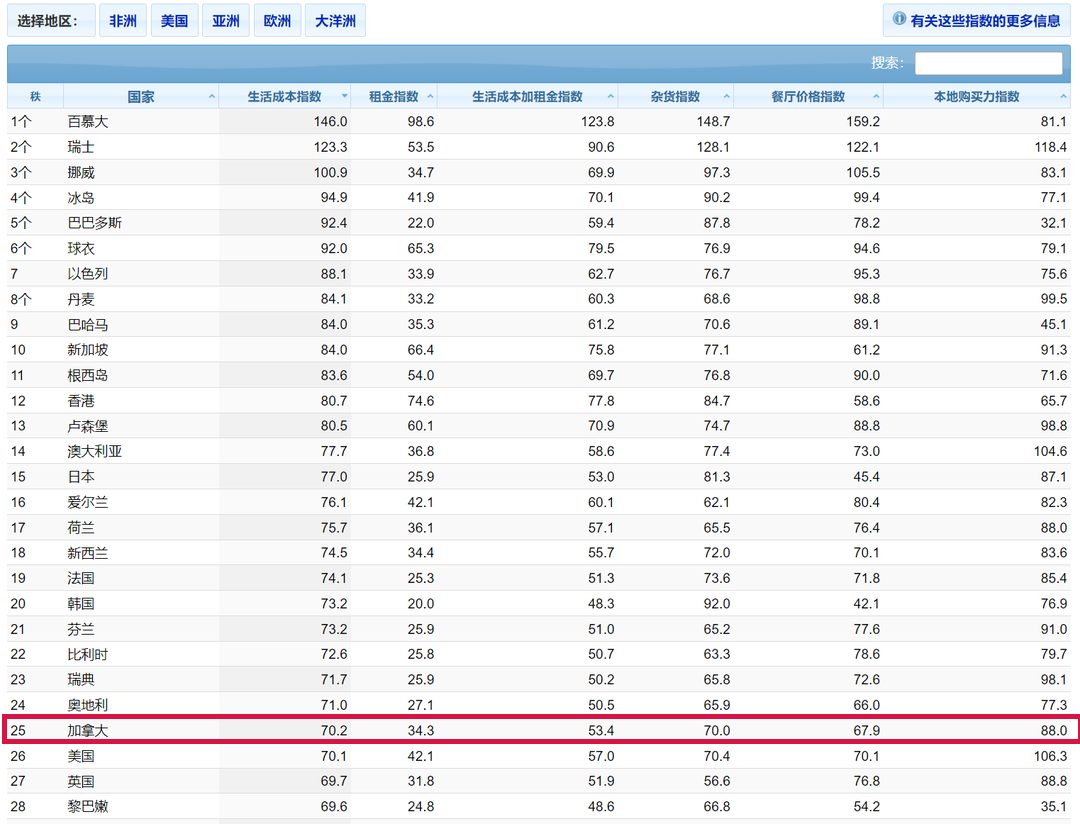The height and width of the screenshot is (824, 1080).
Task: Click 挪威's cost plus rent value 69.9
Action: tap(601, 172)
